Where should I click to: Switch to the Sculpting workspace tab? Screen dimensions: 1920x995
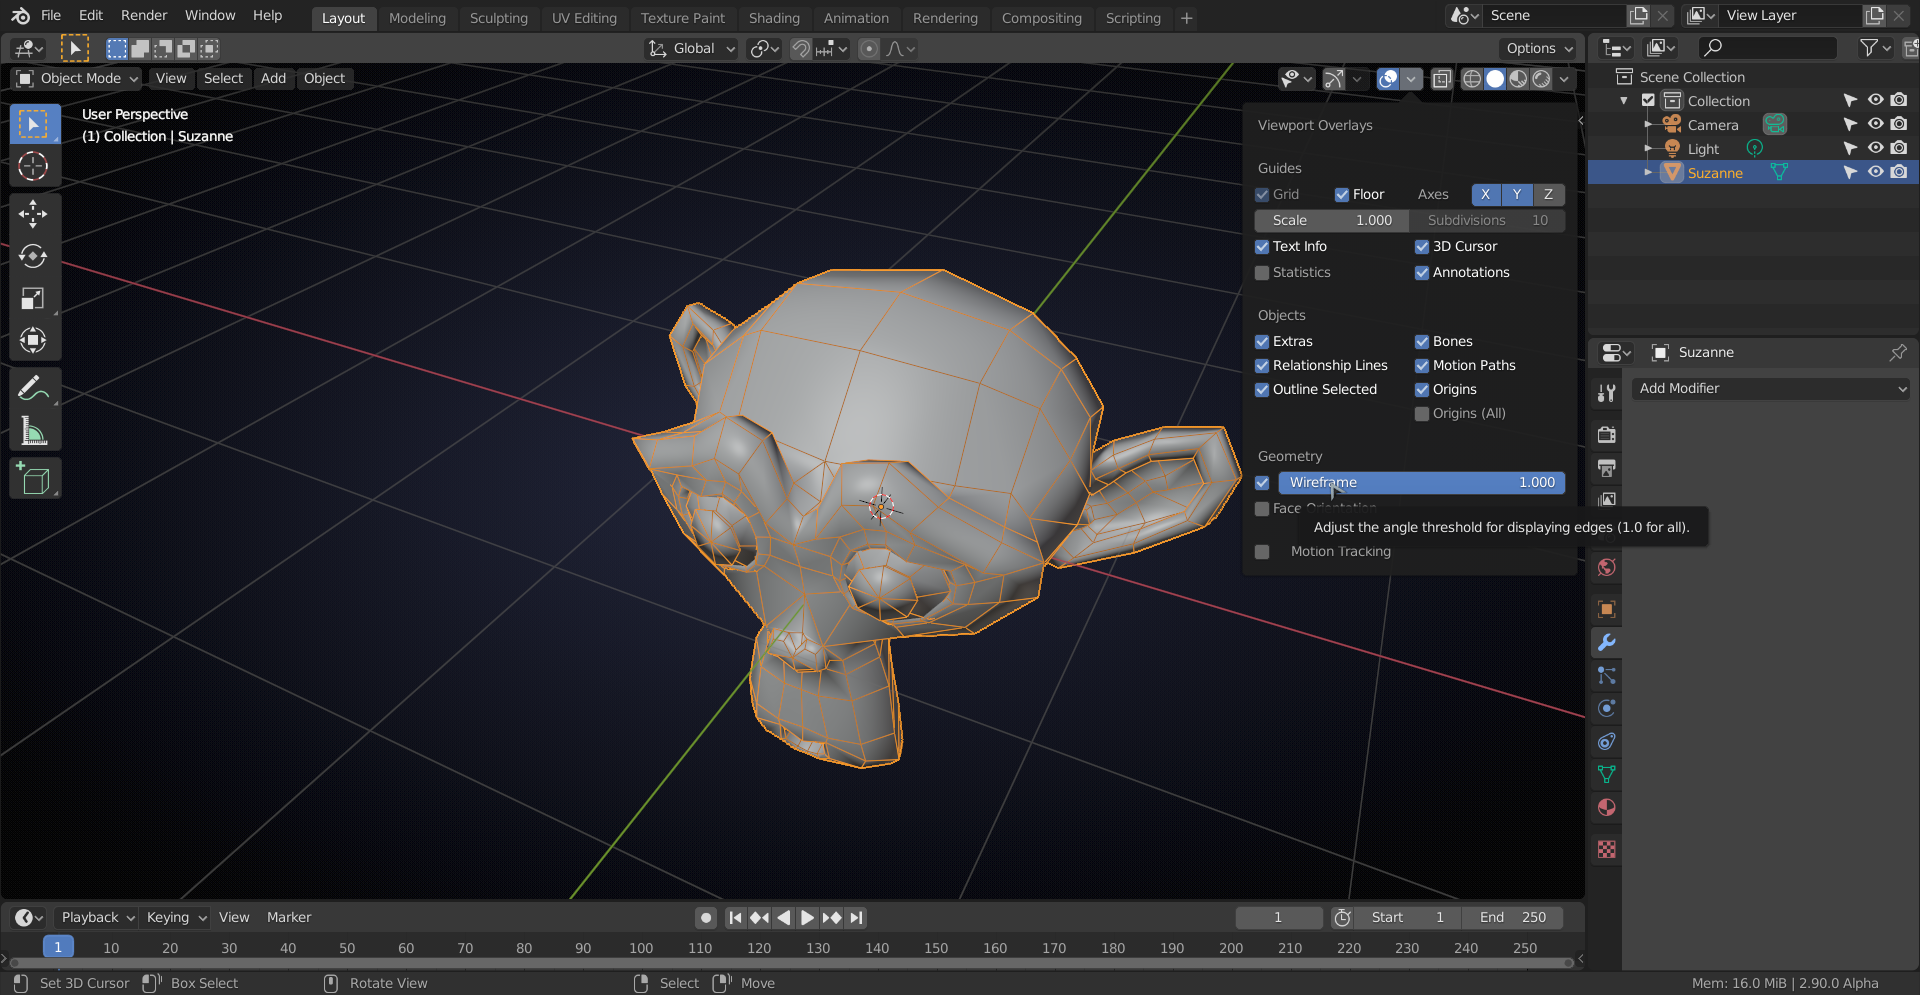(x=498, y=18)
